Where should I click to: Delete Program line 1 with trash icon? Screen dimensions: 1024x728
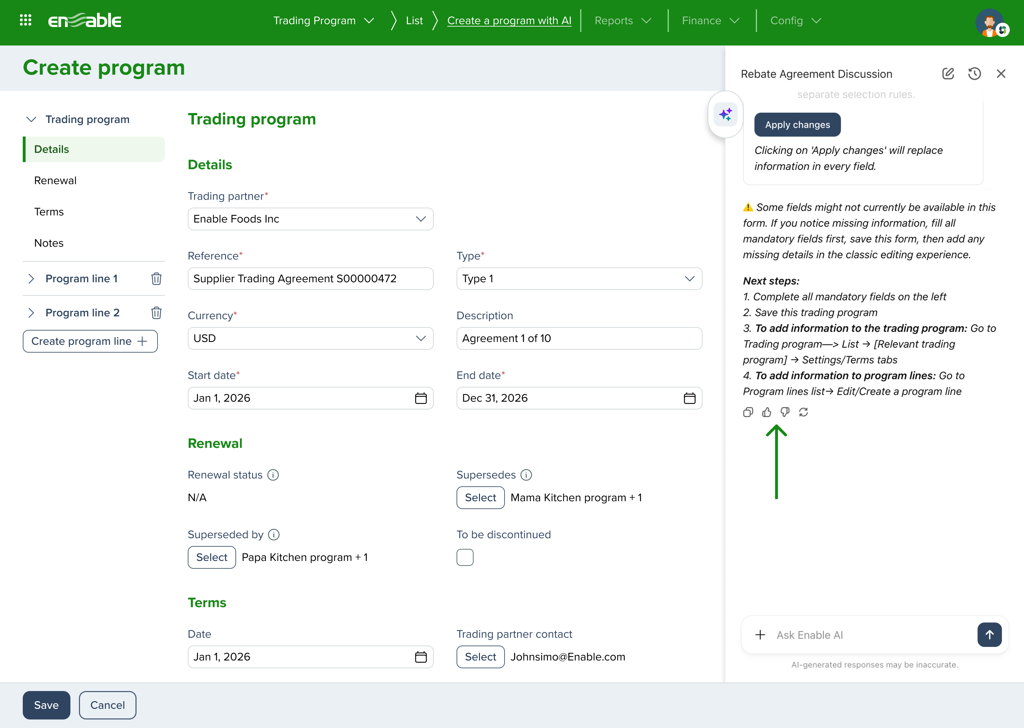[156, 279]
